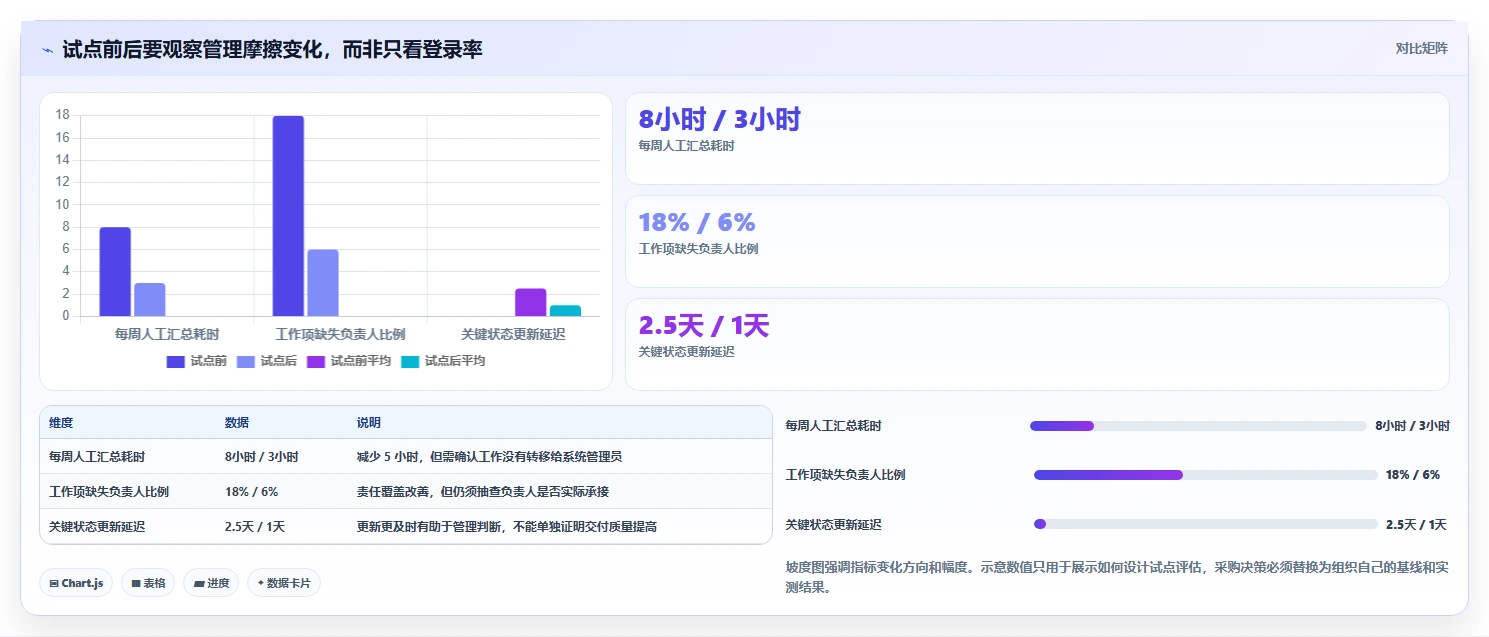Click the purple 试点前平均 bar in chart
The width and height of the screenshot is (1489, 637).
pos(531,302)
